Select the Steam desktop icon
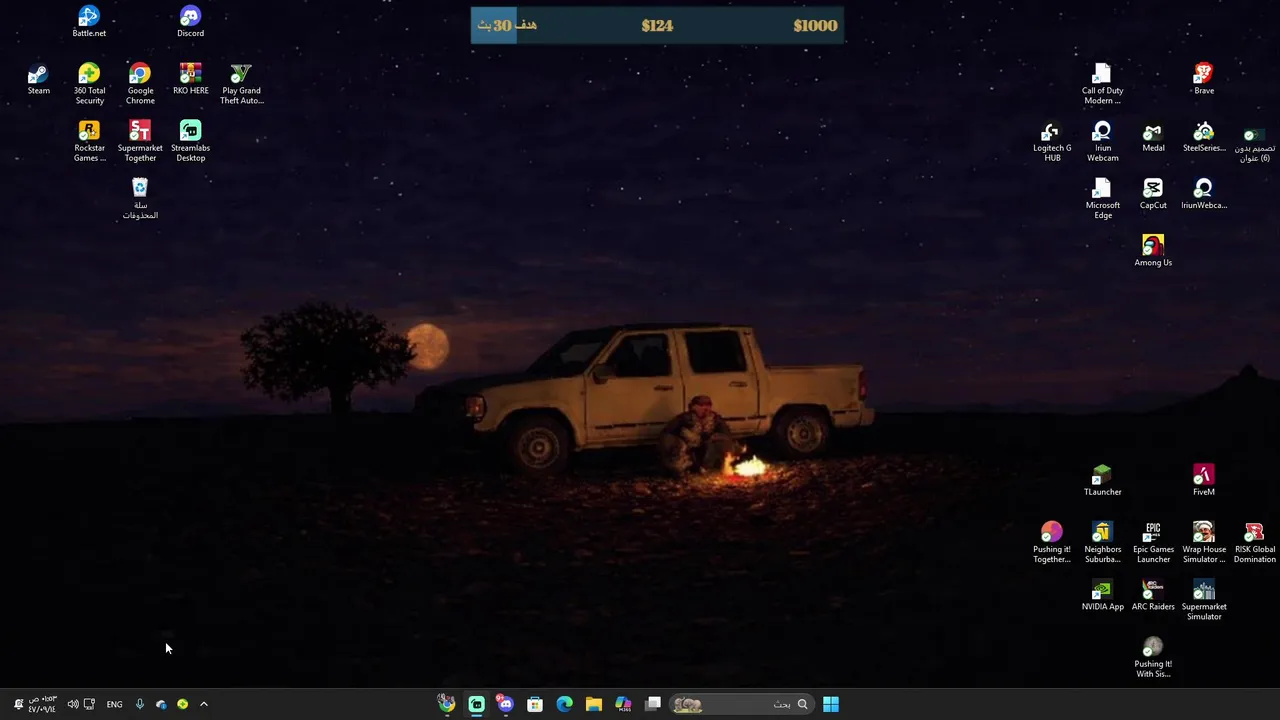 38,79
